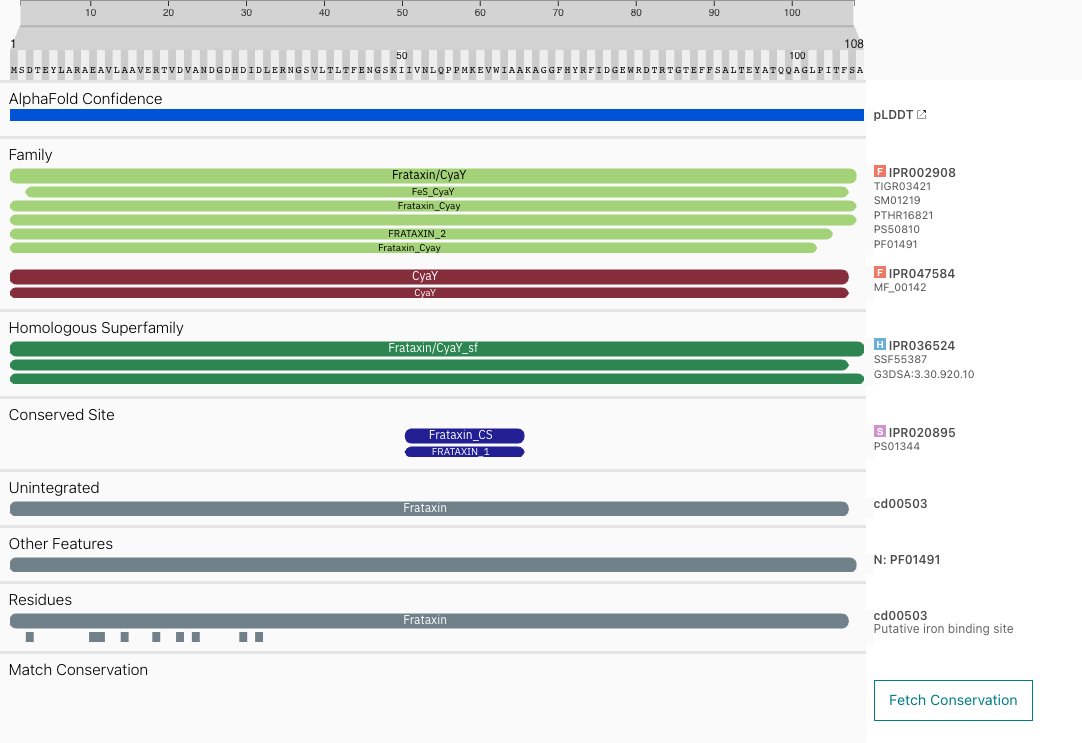Viewport: 1082px width, 743px height.
Task: Select the unlabeled green bar in the PTHR16821 row
Action: pyautogui.click(x=433, y=220)
